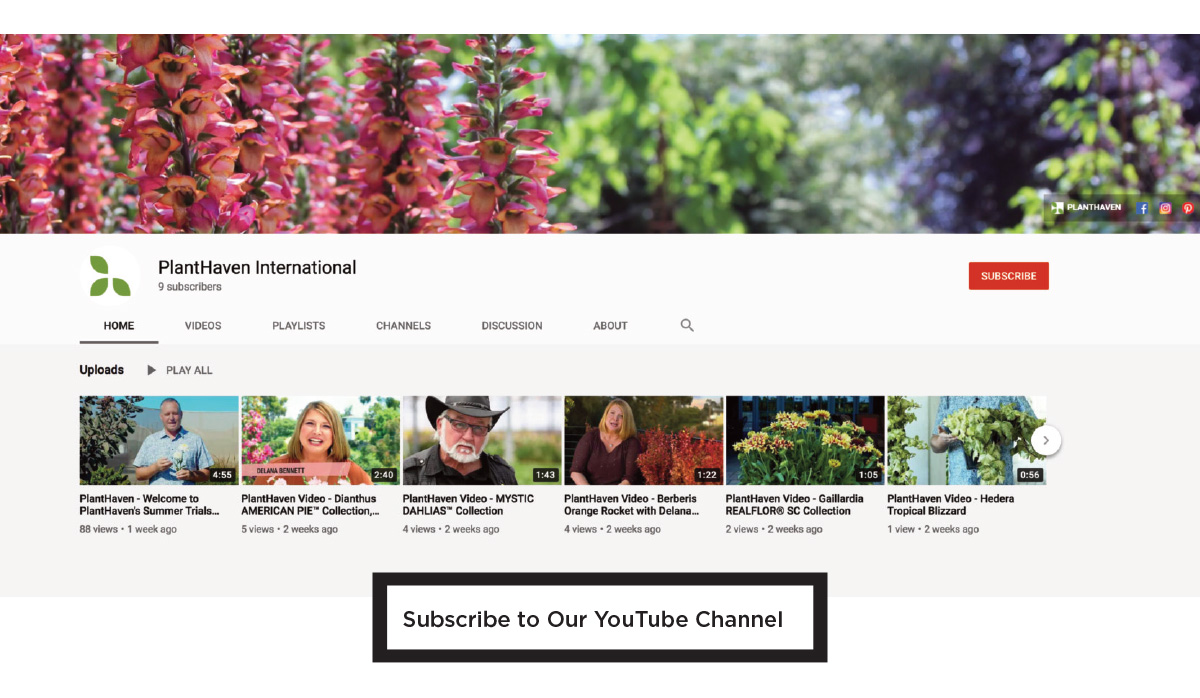The image size is (1200, 698).
Task: Open the Berberis Orange Rocket video thumbnail
Action: [x=643, y=440]
